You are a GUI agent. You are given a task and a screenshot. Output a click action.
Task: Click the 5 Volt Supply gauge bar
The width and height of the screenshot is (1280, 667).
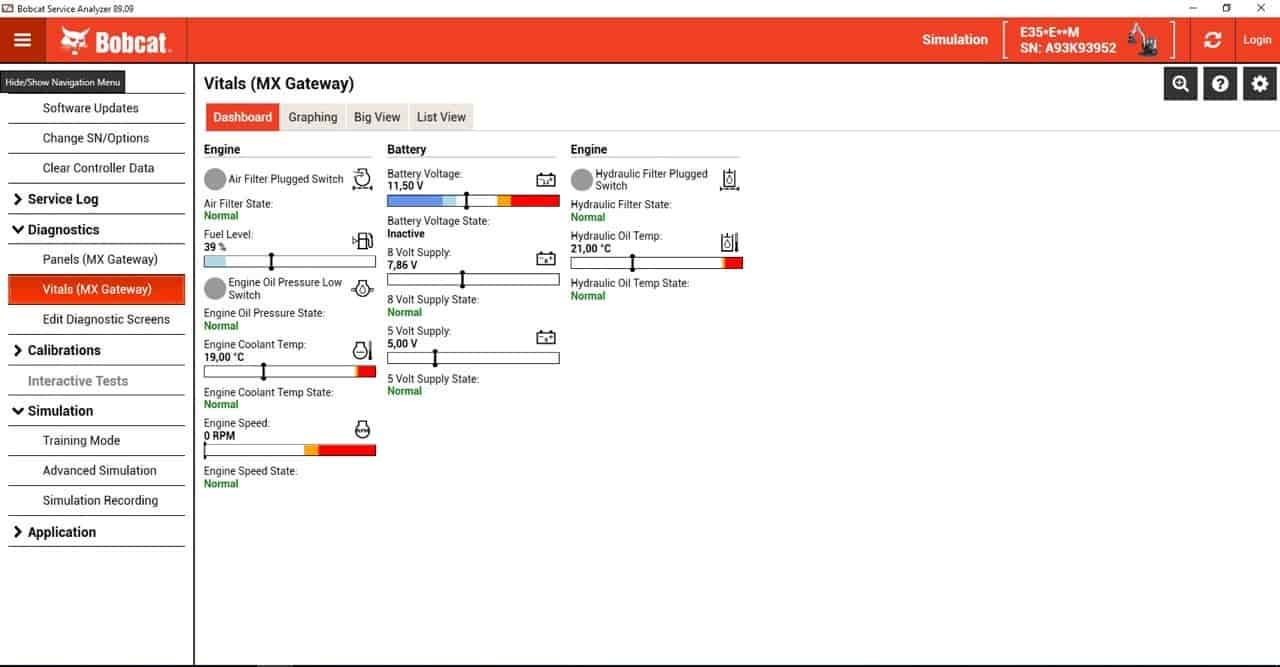point(473,358)
